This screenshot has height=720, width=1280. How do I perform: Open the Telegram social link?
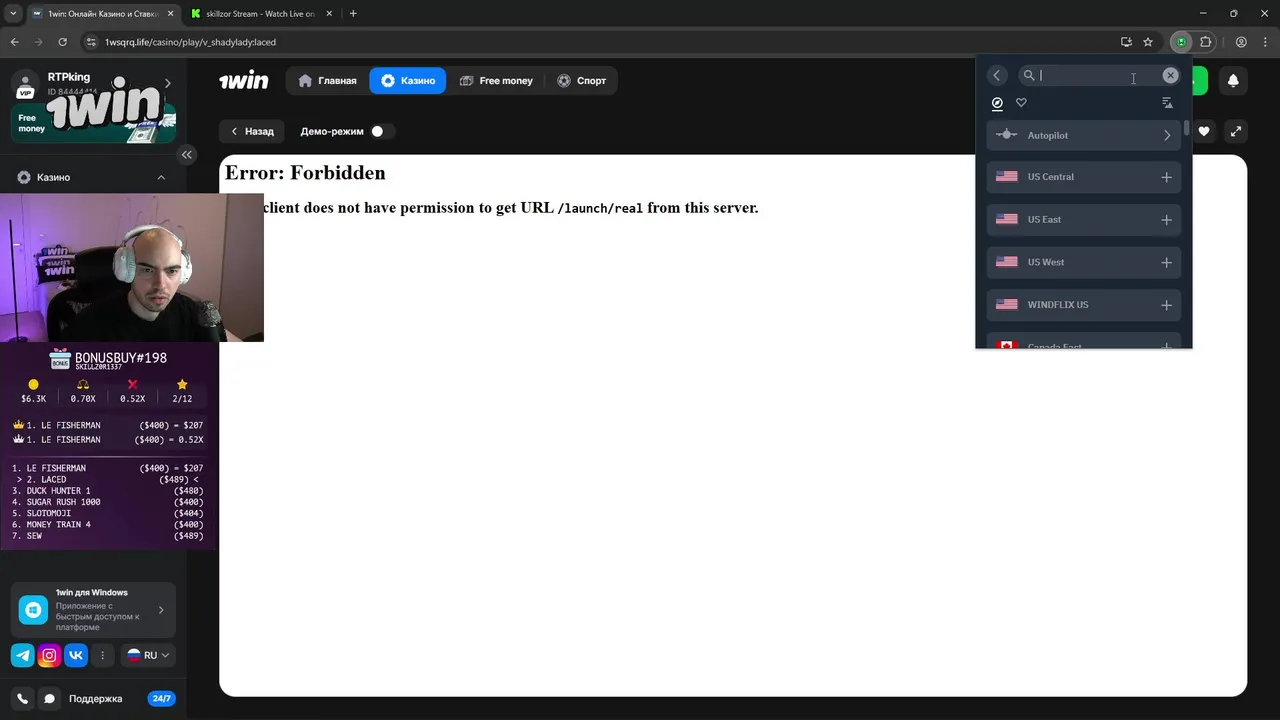coord(22,655)
